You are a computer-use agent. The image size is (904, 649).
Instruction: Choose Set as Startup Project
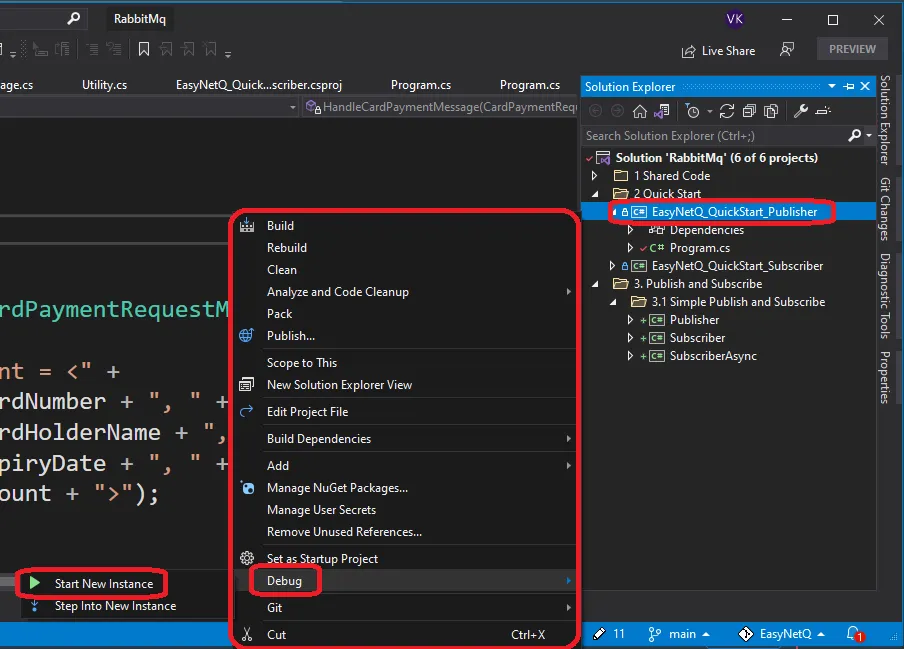pos(322,559)
